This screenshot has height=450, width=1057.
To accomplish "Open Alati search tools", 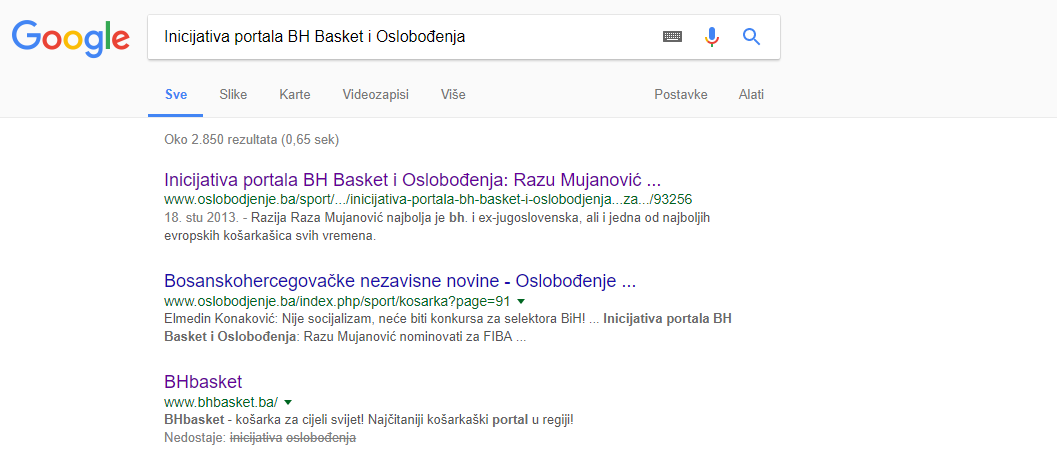I will [x=751, y=94].
